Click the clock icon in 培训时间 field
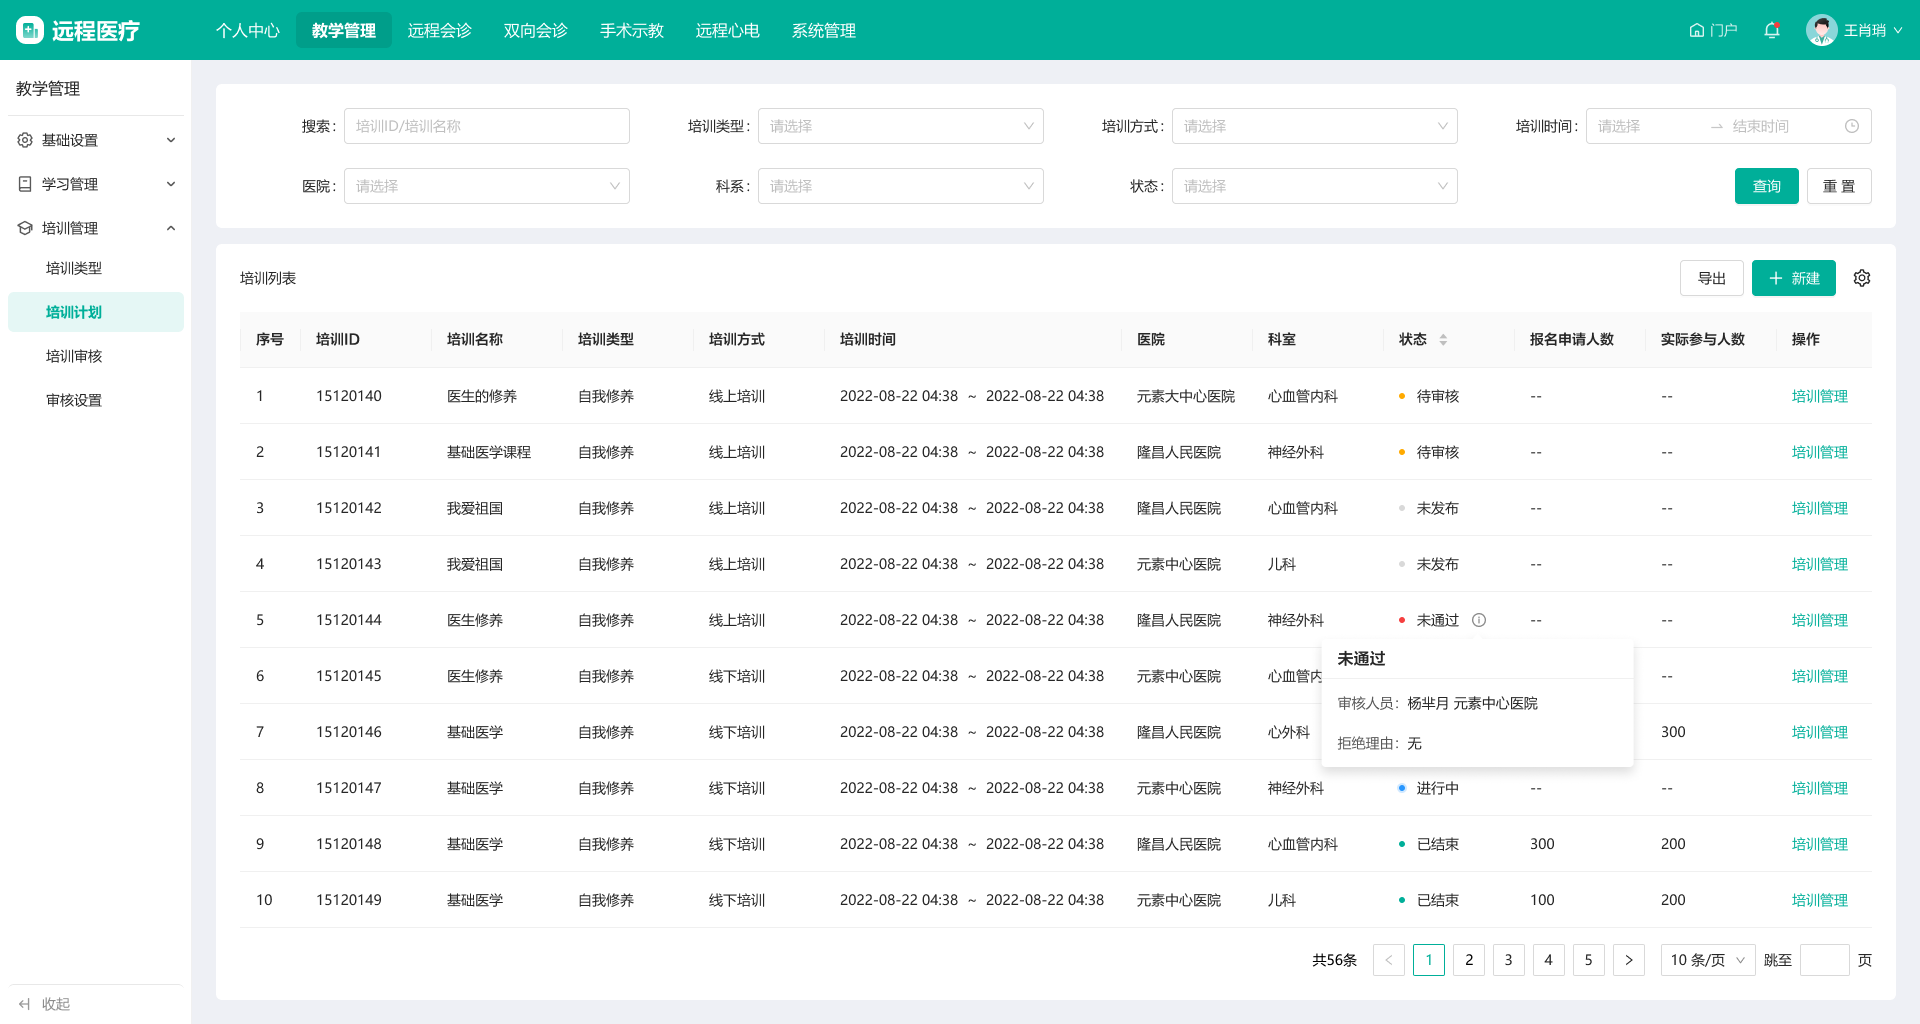 pos(1852,126)
